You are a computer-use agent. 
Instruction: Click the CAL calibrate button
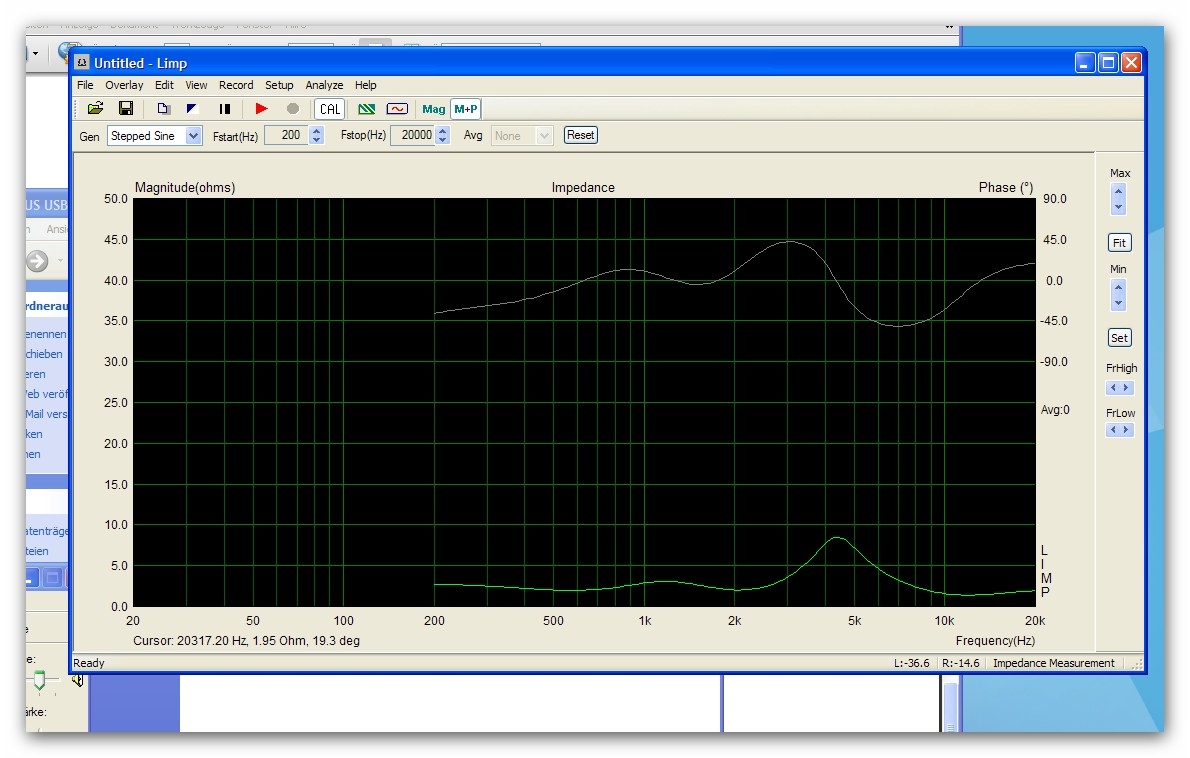[329, 109]
